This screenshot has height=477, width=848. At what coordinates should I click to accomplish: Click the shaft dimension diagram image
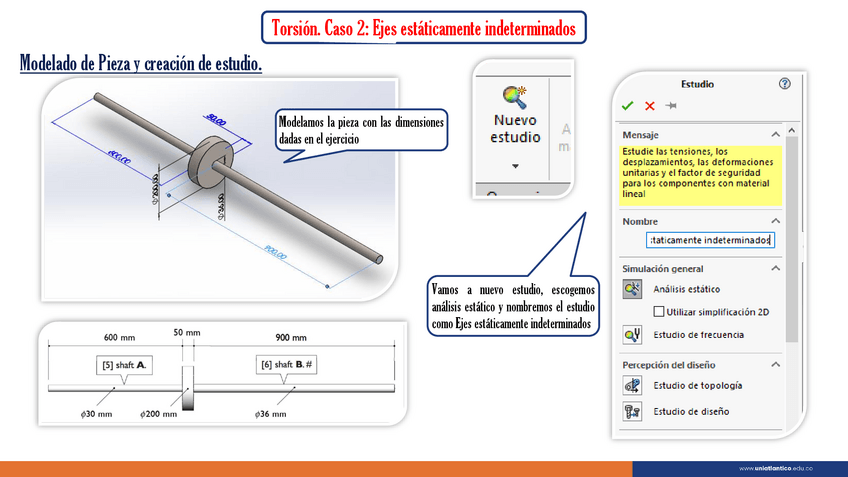tap(222, 374)
